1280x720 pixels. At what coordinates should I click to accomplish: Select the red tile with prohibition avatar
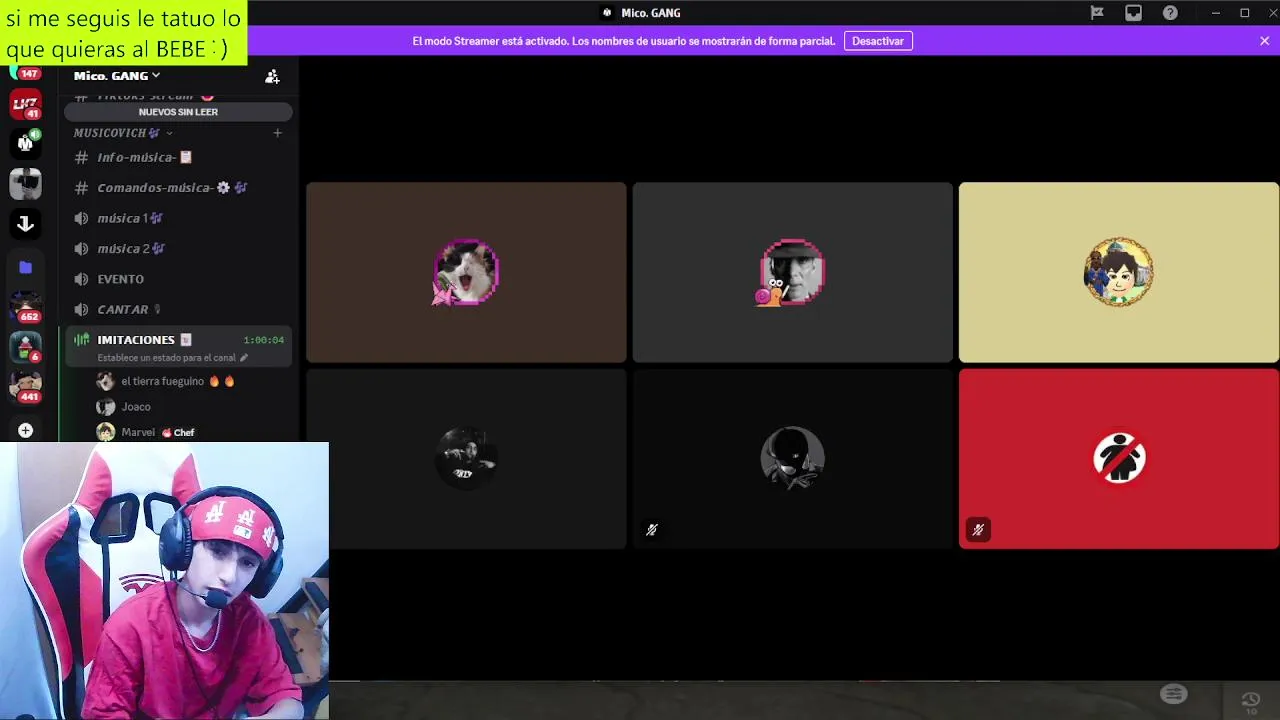[x=1118, y=459]
